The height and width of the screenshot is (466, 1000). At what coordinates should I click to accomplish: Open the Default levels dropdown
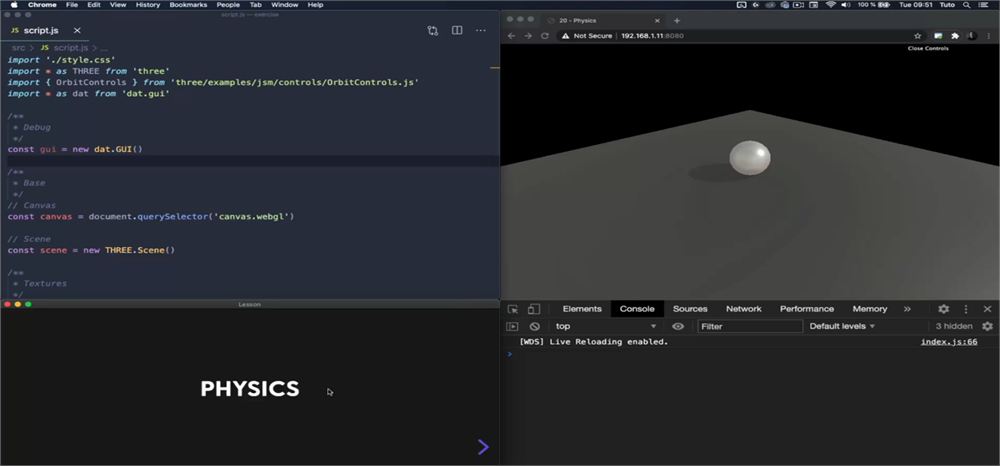842,326
